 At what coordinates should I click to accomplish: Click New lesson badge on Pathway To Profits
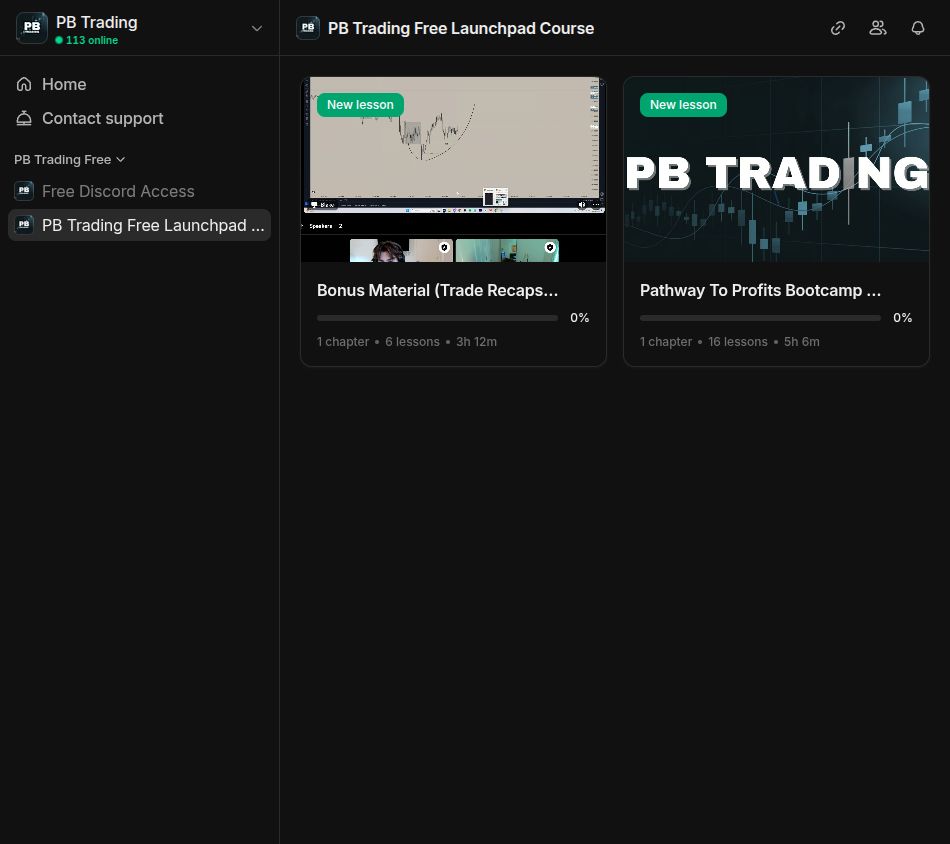[683, 105]
